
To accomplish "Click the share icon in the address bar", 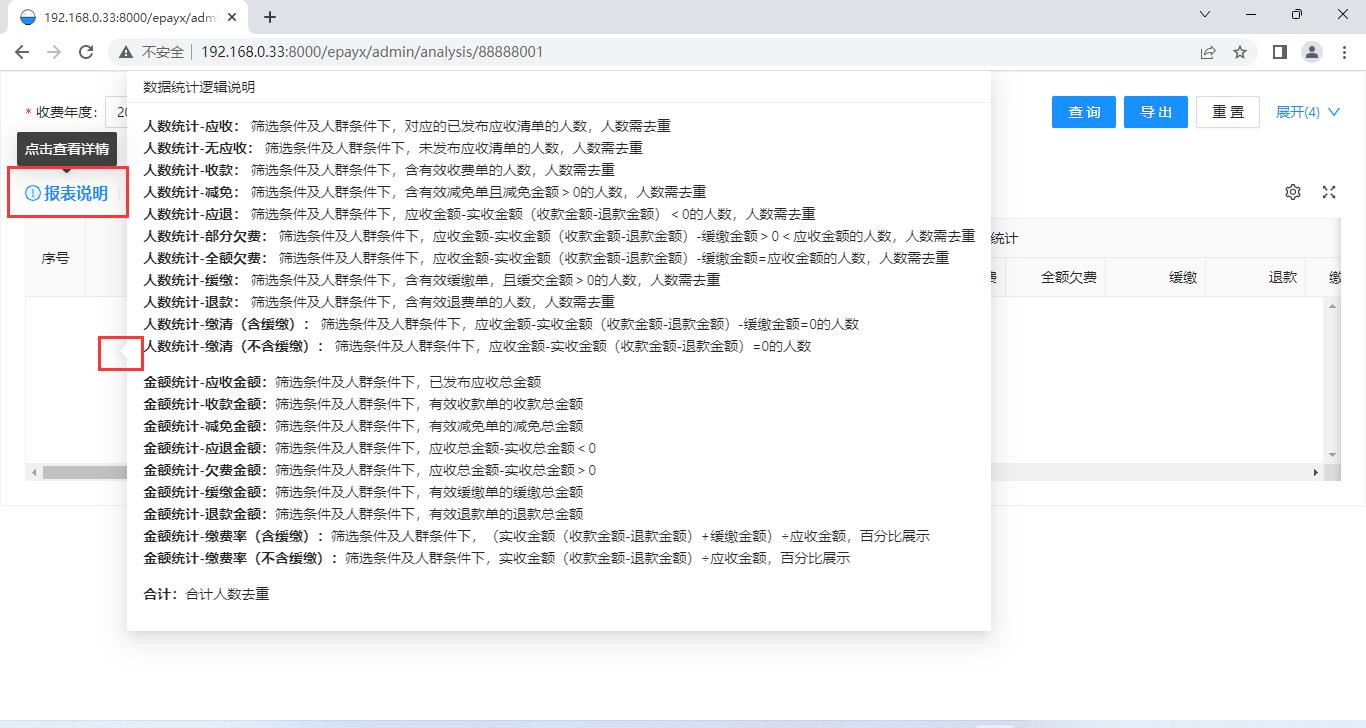I will point(1207,52).
